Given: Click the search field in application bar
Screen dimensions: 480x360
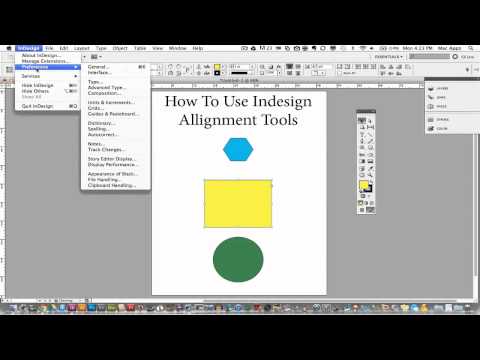Looking at the screenshot, I should (429, 57).
